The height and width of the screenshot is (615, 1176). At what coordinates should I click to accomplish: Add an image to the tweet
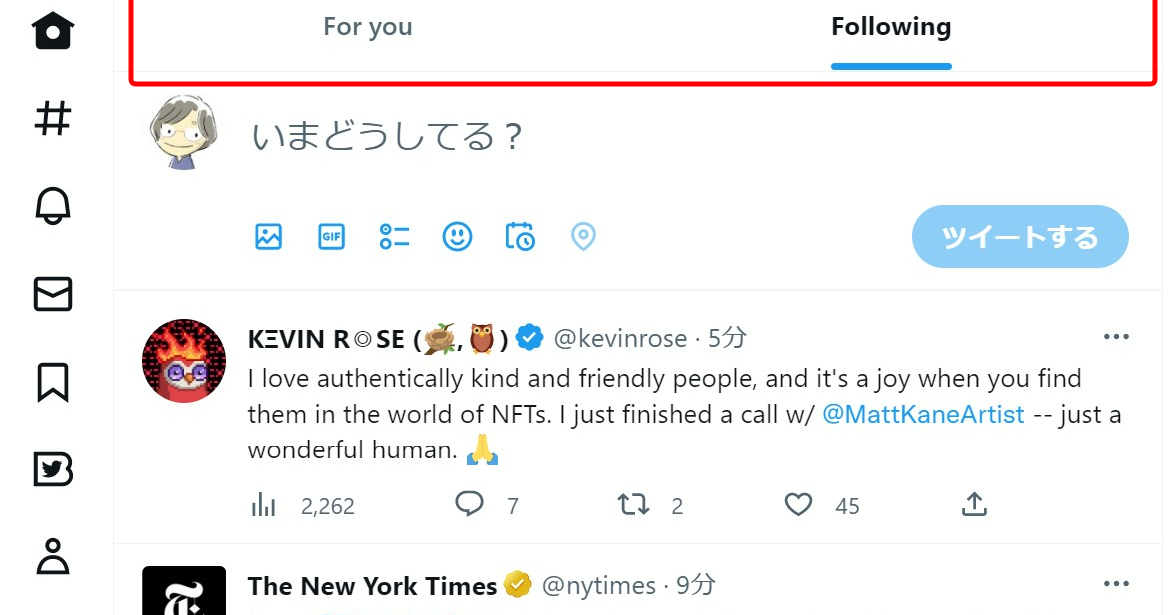tap(268, 237)
